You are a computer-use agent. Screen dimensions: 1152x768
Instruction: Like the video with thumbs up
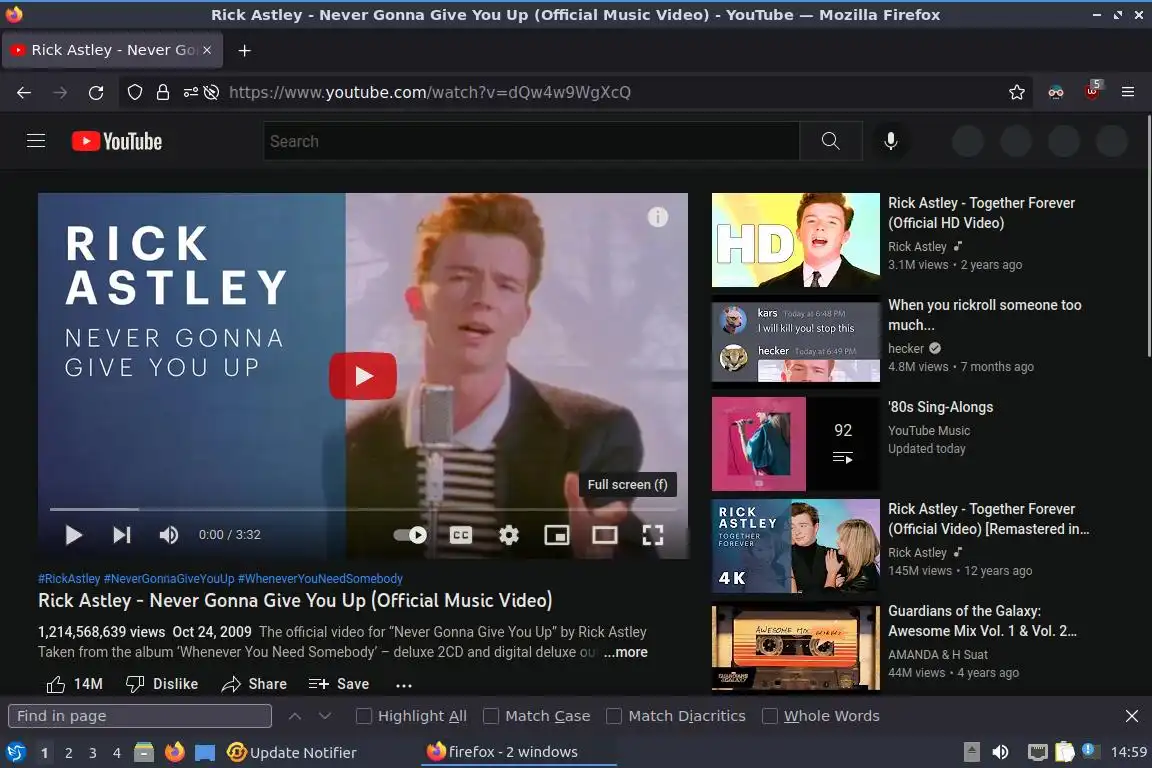pyautogui.click(x=74, y=684)
